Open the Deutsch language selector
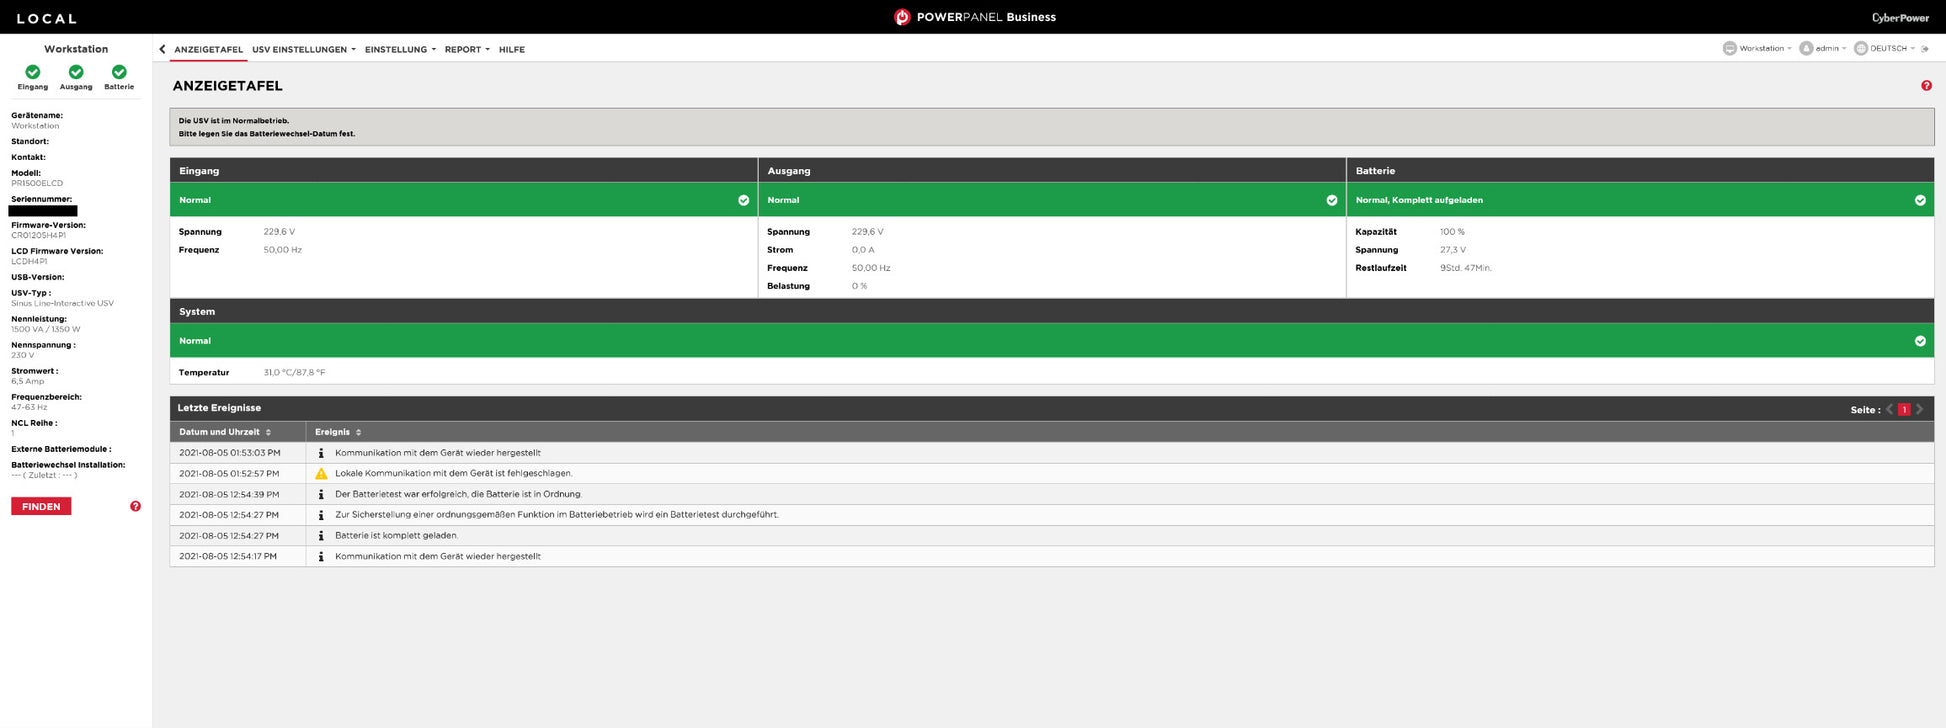Image resolution: width=1946 pixels, height=728 pixels. (x=1885, y=48)
